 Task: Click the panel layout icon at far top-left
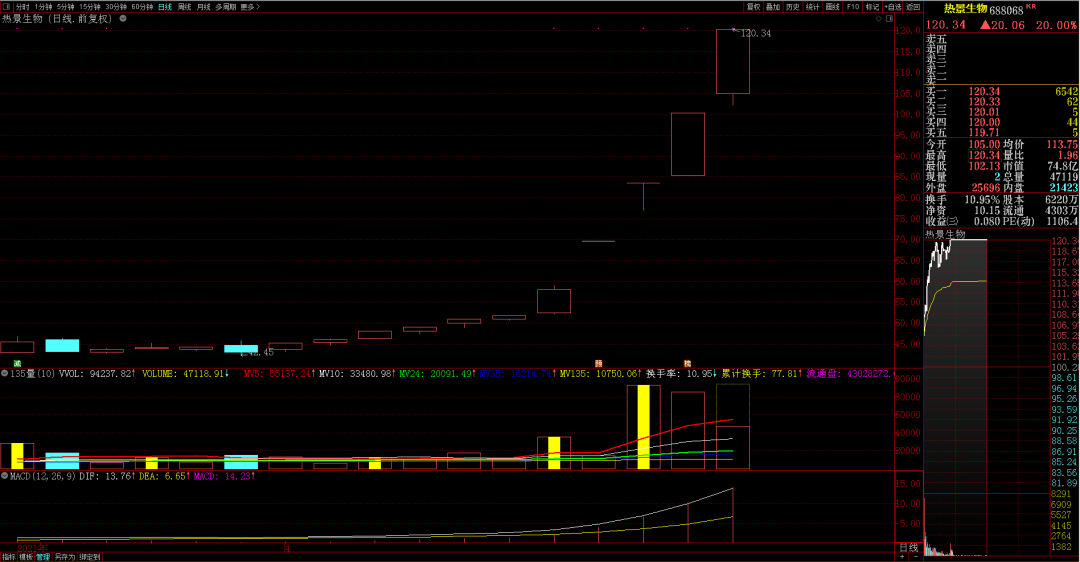[6, 6]
